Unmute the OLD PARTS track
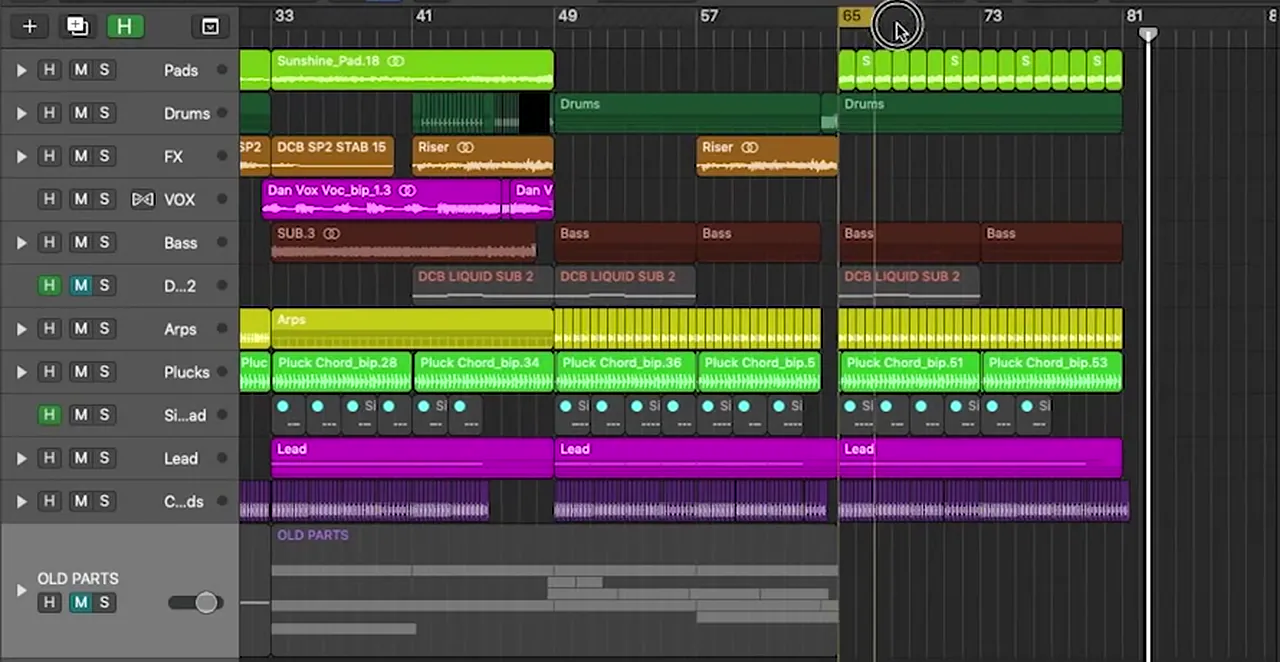The height and width of the screenshot is (662, 1280). 80,602
